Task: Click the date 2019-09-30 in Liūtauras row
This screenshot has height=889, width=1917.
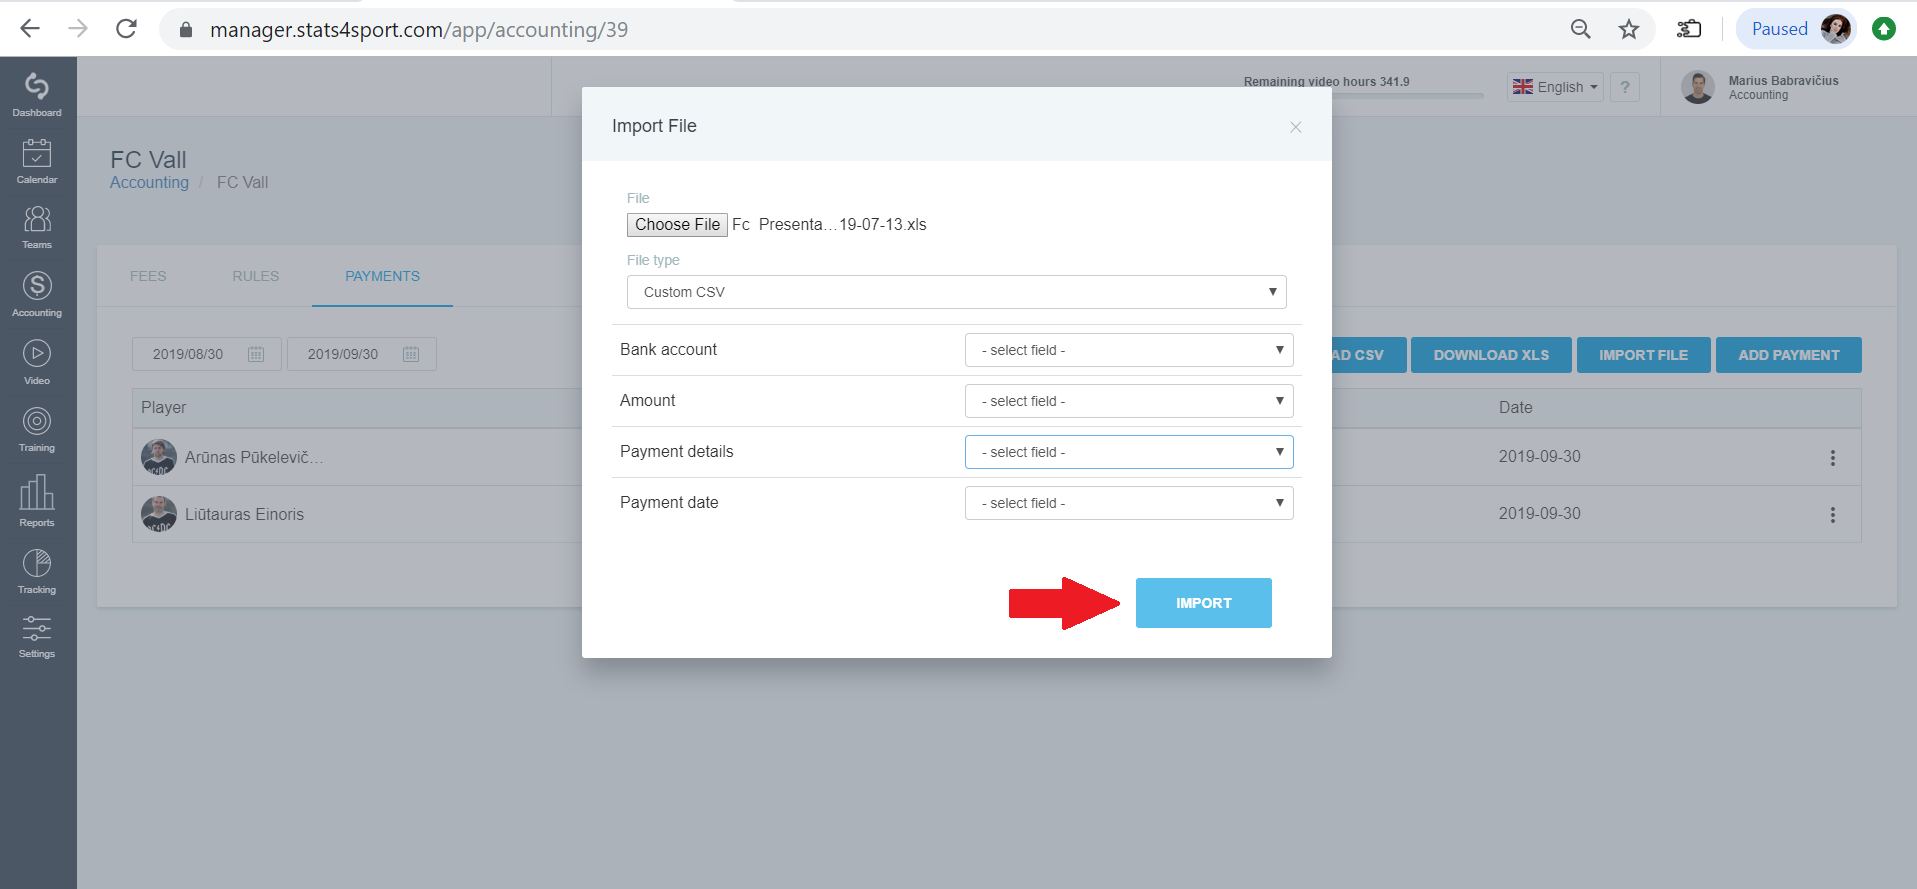Action: coord(1539,513)
